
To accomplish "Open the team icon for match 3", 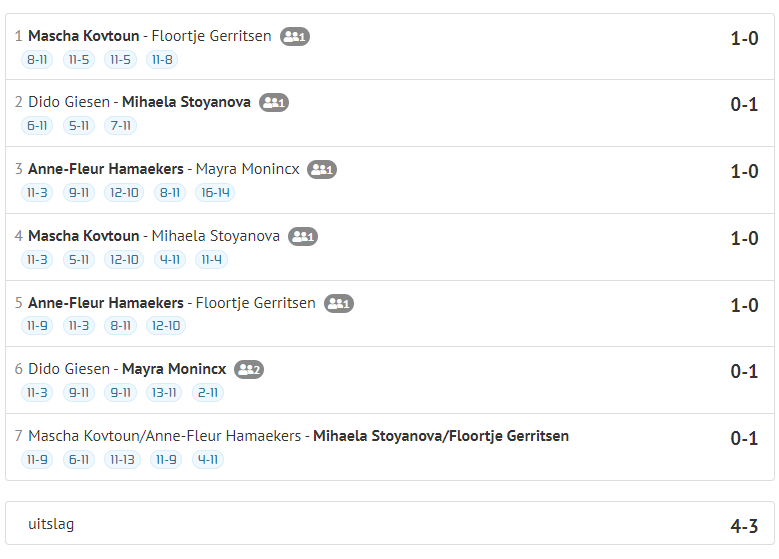I will pos(322,169).
